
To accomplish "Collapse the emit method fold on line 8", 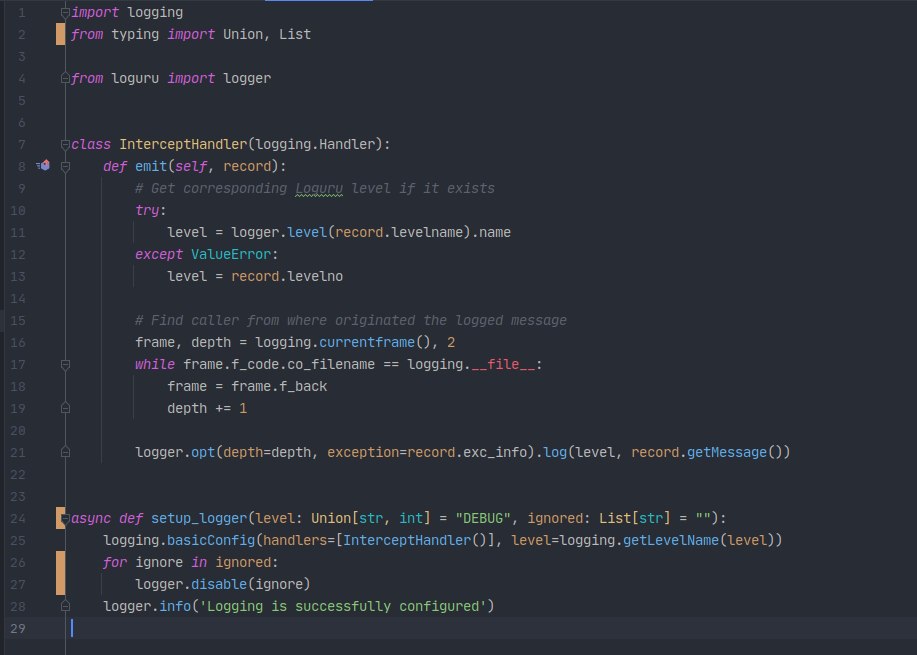I will point(66,167).
